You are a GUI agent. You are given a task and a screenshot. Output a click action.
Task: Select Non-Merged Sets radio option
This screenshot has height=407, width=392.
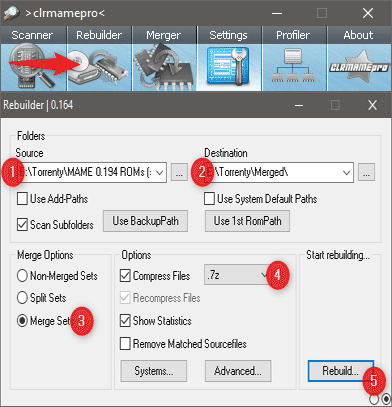coord(22,276)
